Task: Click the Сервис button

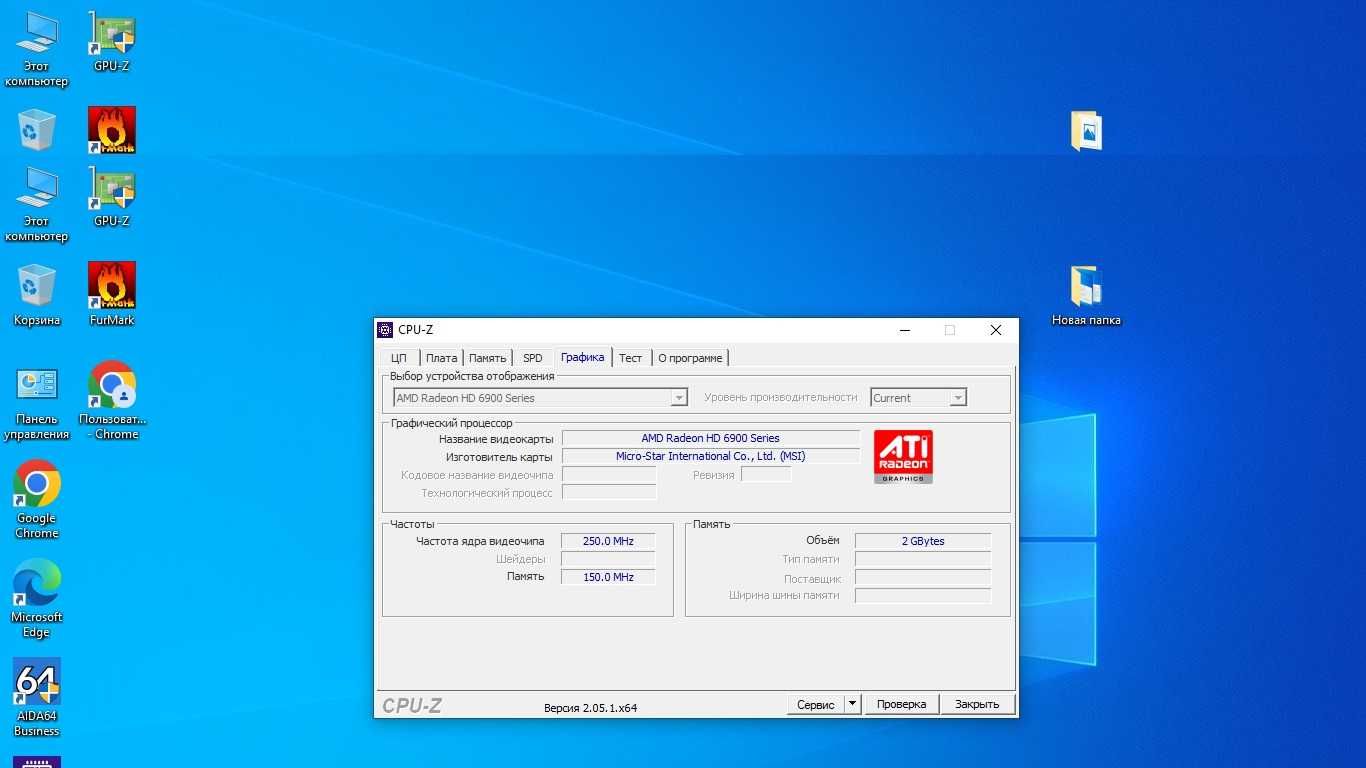Action: [816, 704]
